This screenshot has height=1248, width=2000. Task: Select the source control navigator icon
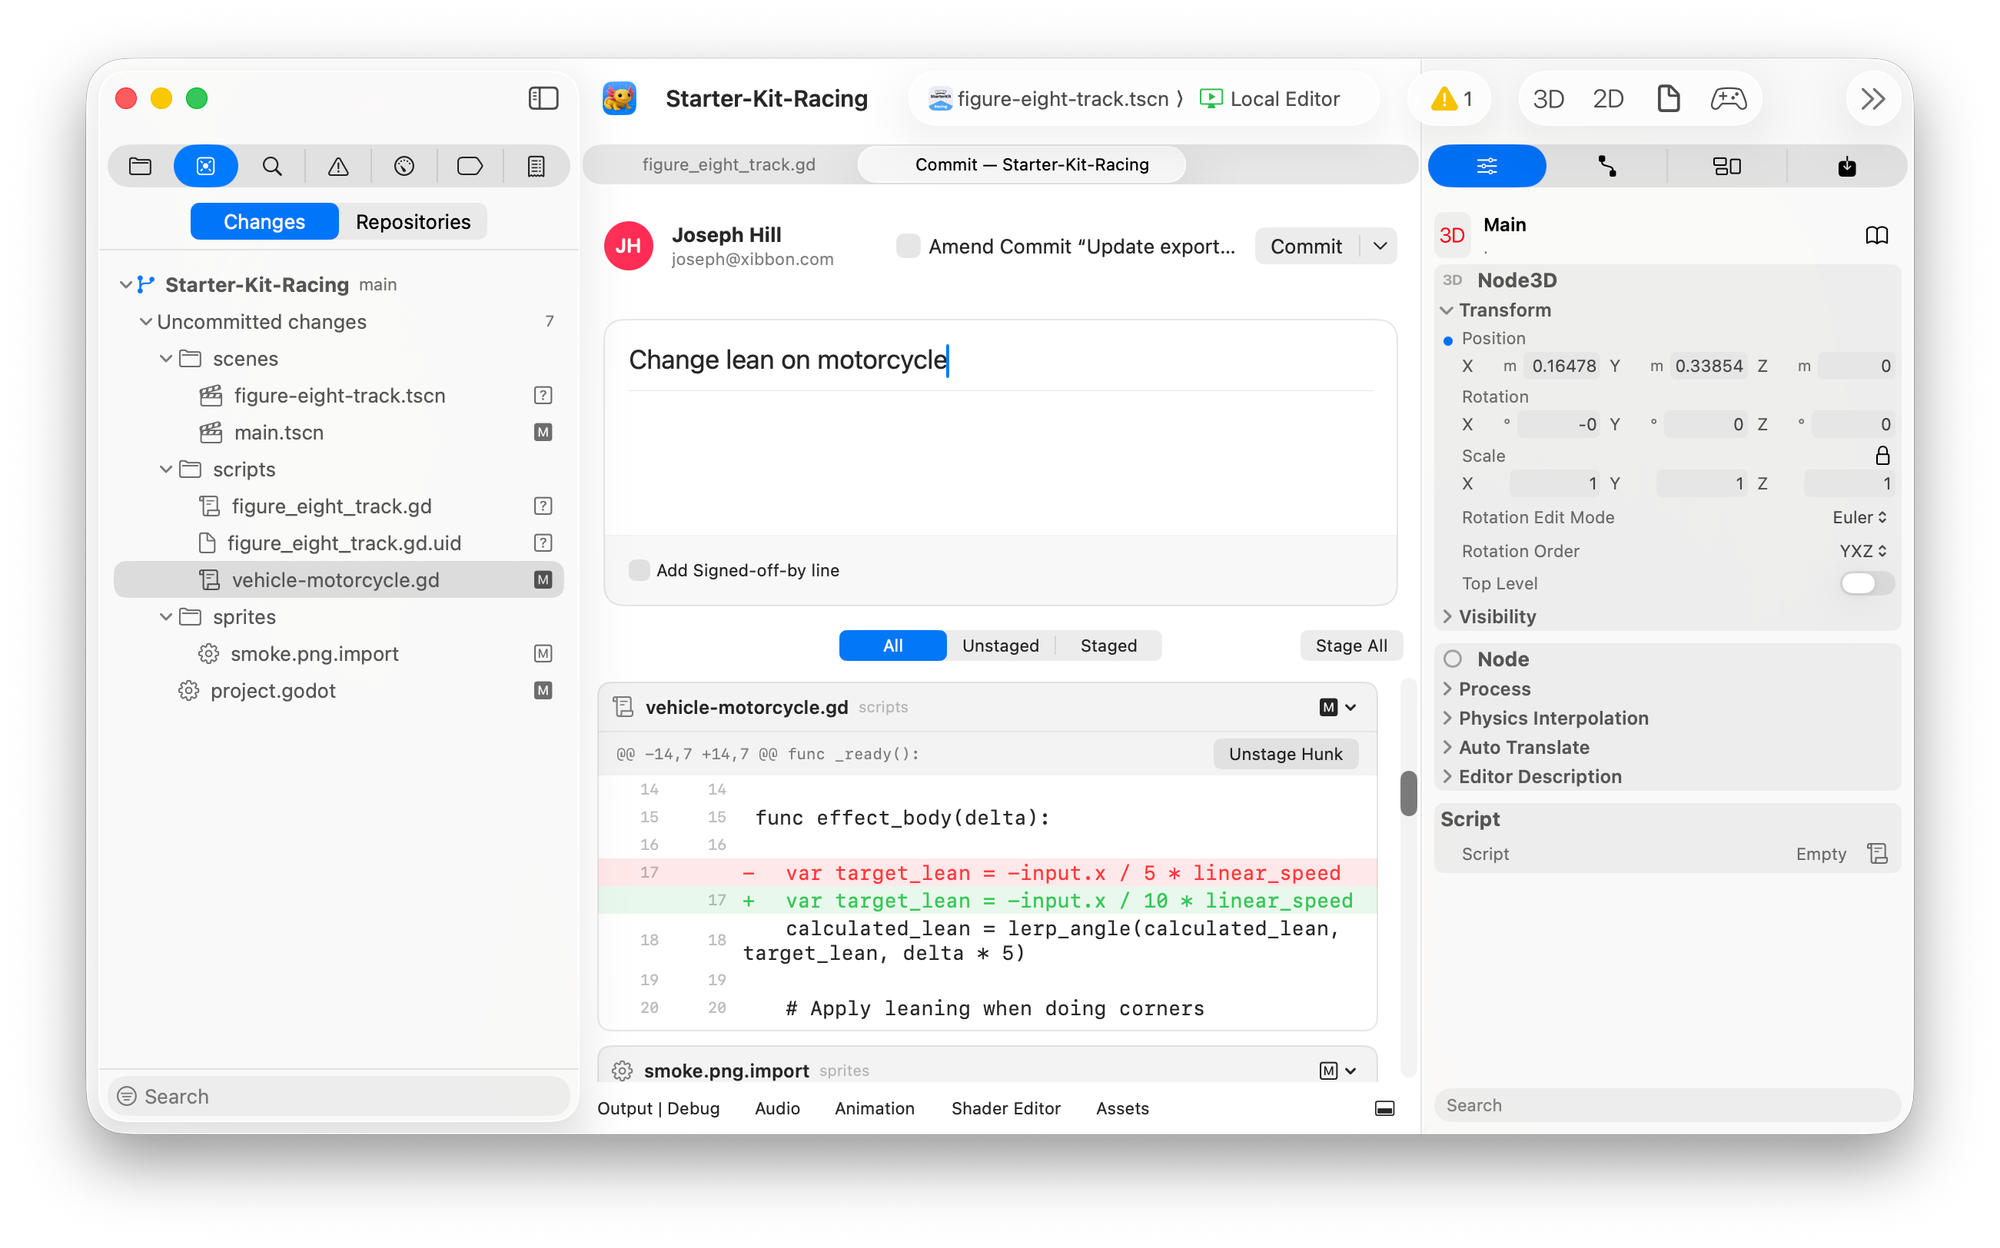[x=206, y=166]
